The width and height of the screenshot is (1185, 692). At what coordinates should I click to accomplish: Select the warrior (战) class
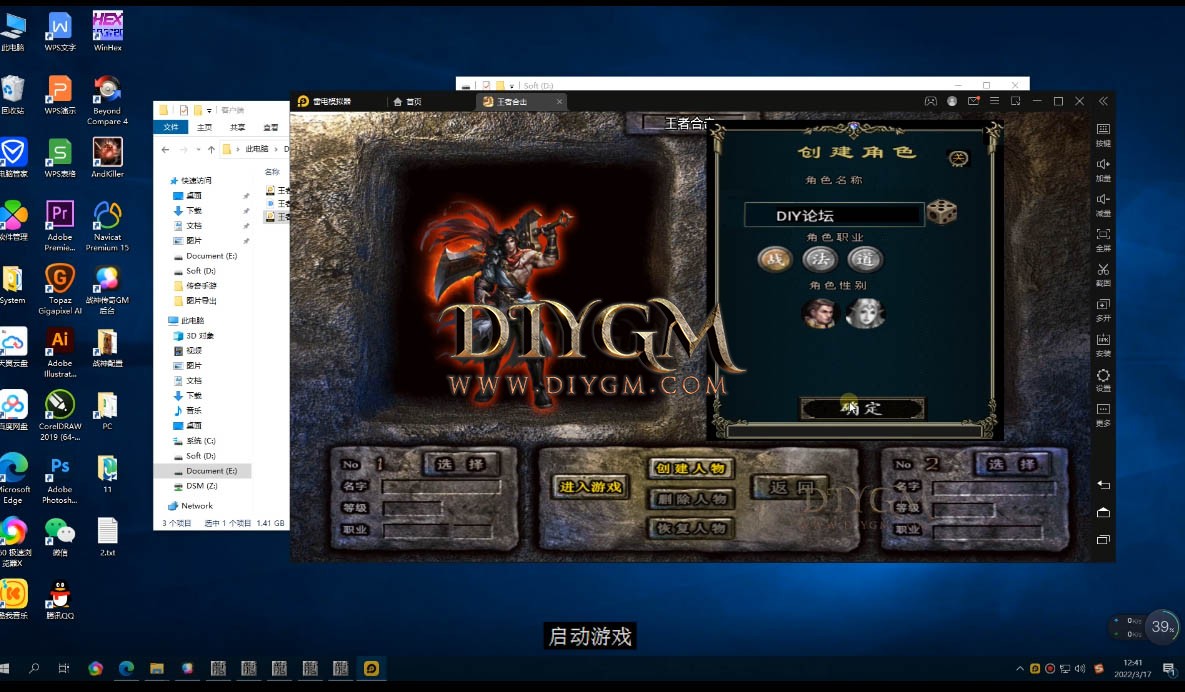[x=775, y=259]
